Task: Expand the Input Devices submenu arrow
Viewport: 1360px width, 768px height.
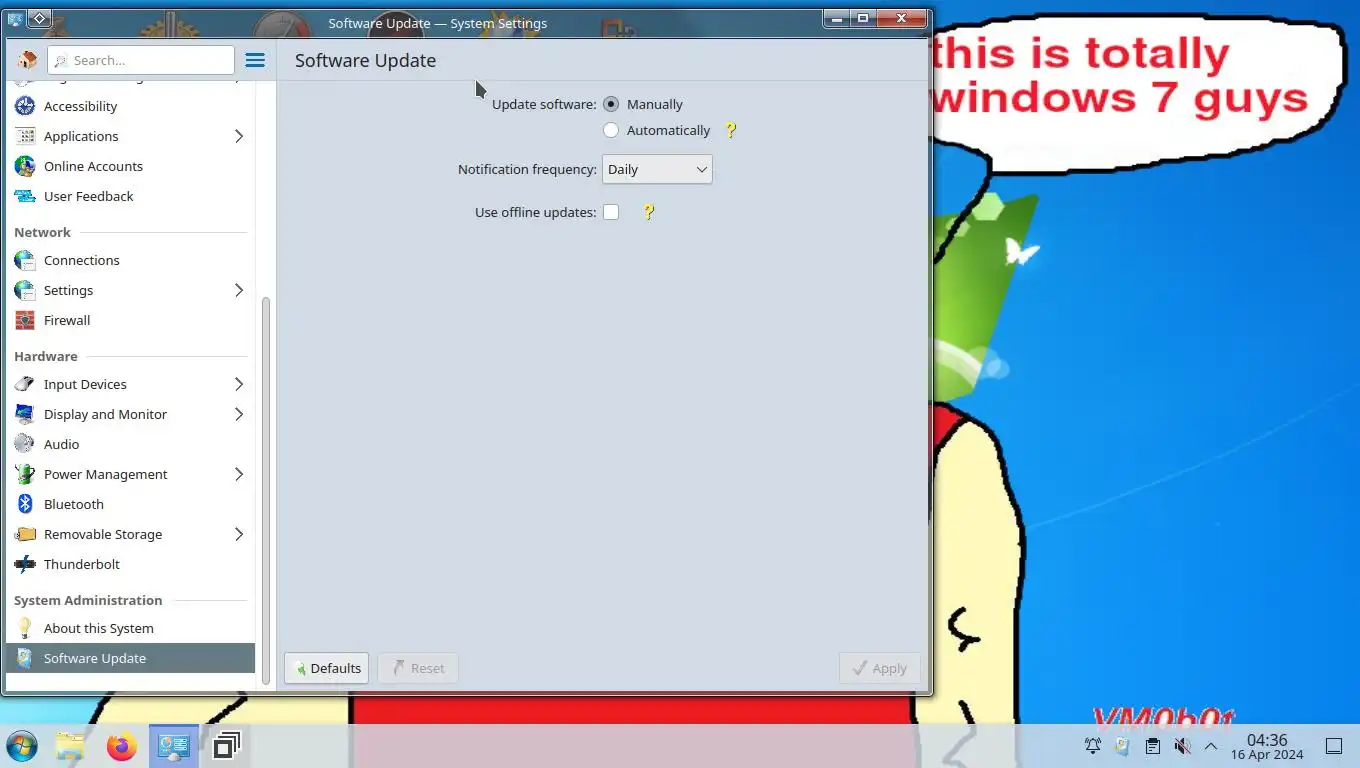Action: tap(239, 384)
